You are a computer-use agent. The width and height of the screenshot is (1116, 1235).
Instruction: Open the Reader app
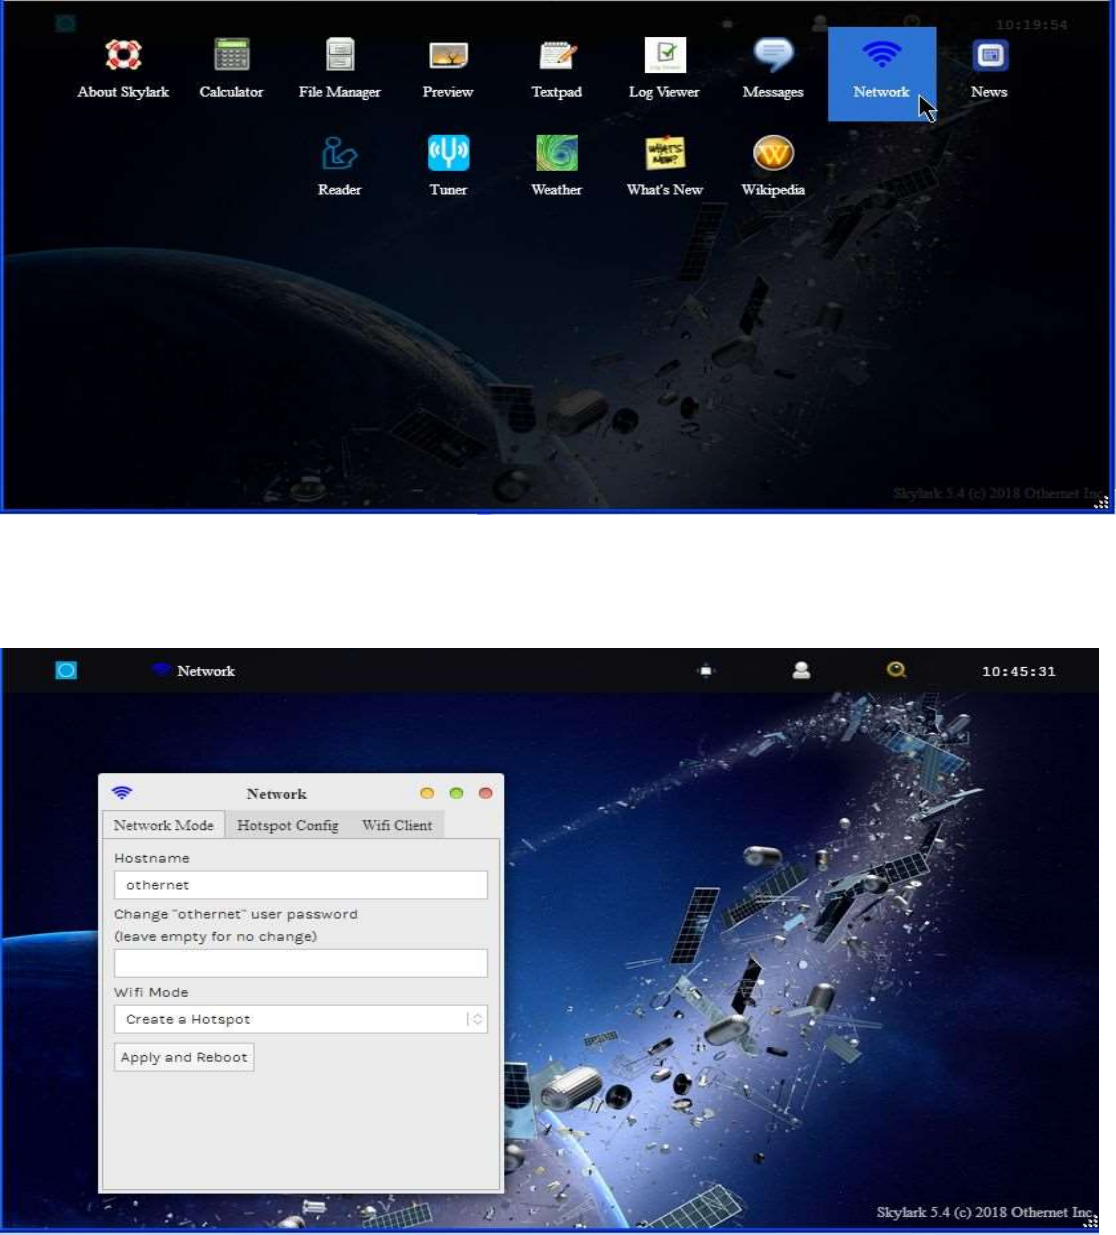[340, 166]
